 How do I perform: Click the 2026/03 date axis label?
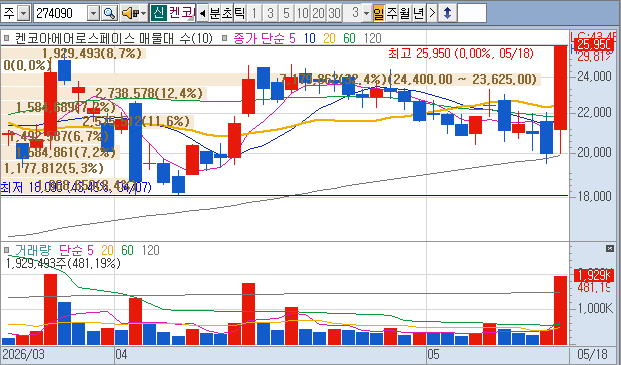point(24,354)
